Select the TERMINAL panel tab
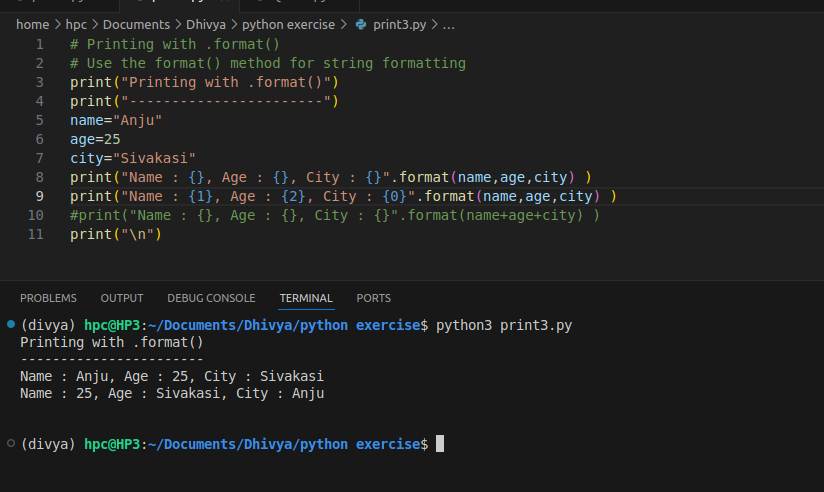This screenshot has height=492, width=824. 306,298
